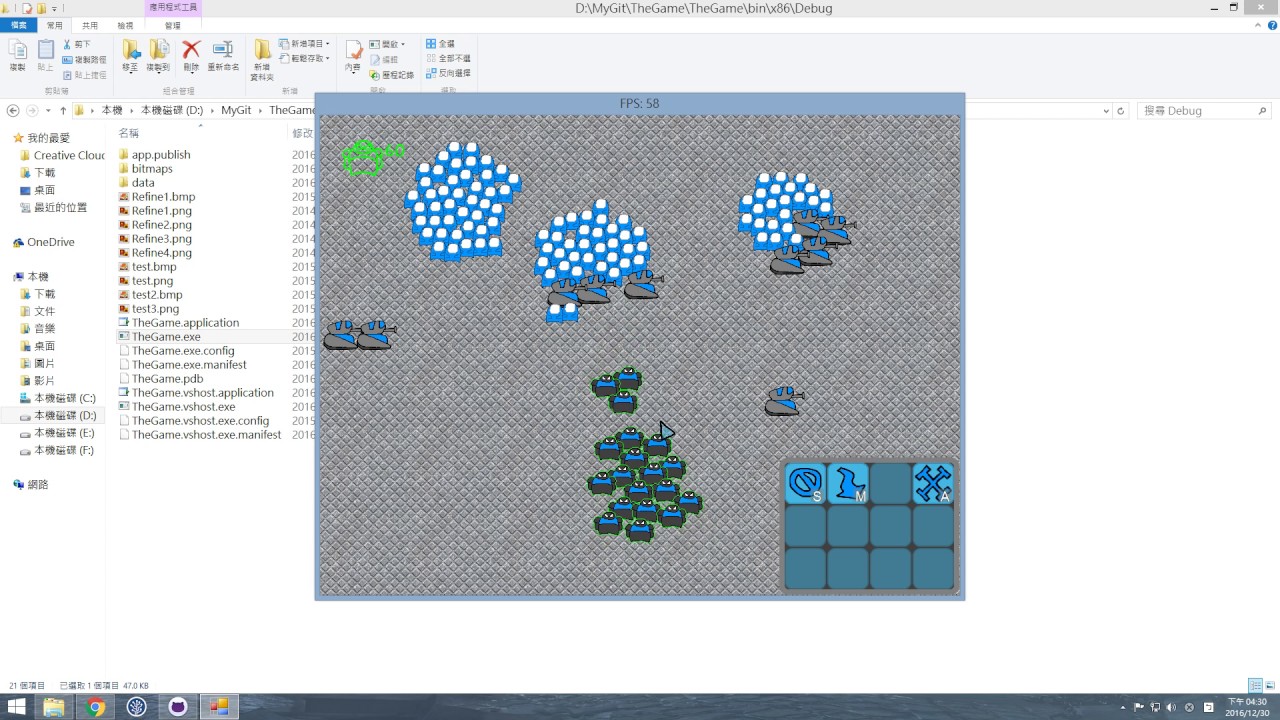This screenshot has width=1280, height=720.
Task: Click the 重新命名 rename icon
Action: pyautogui.click(x=223, y=55)
